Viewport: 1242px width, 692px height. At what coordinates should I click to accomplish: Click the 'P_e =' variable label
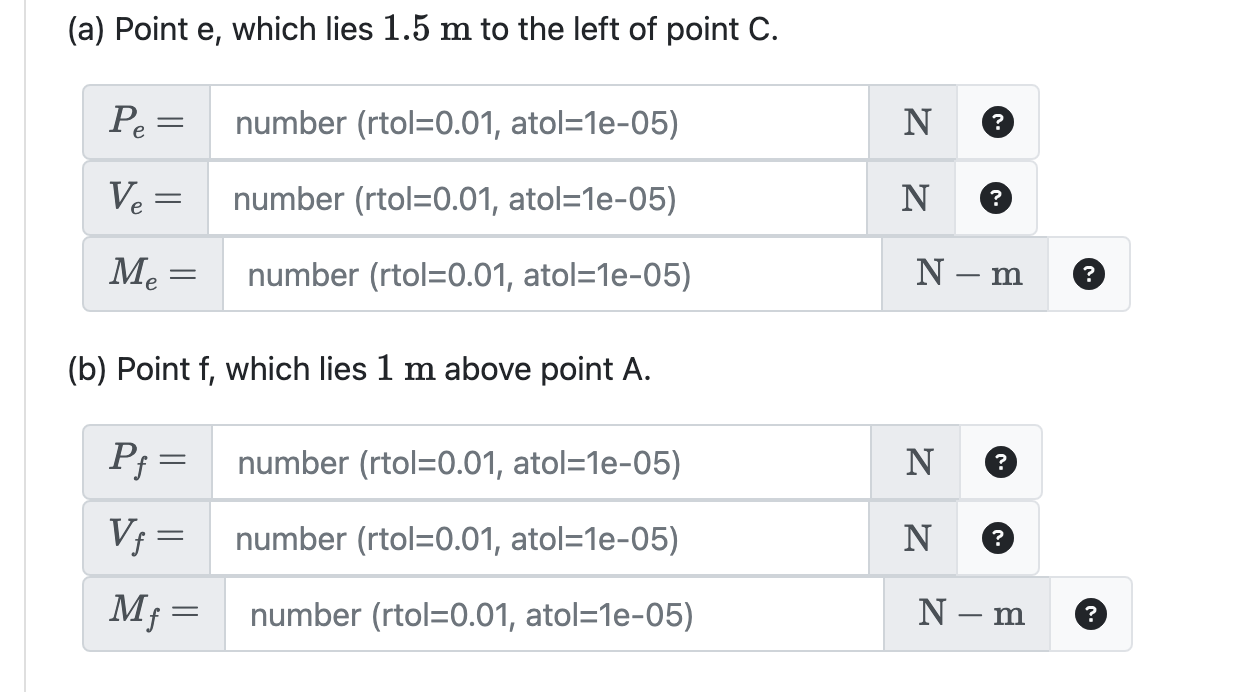point(146,123)
